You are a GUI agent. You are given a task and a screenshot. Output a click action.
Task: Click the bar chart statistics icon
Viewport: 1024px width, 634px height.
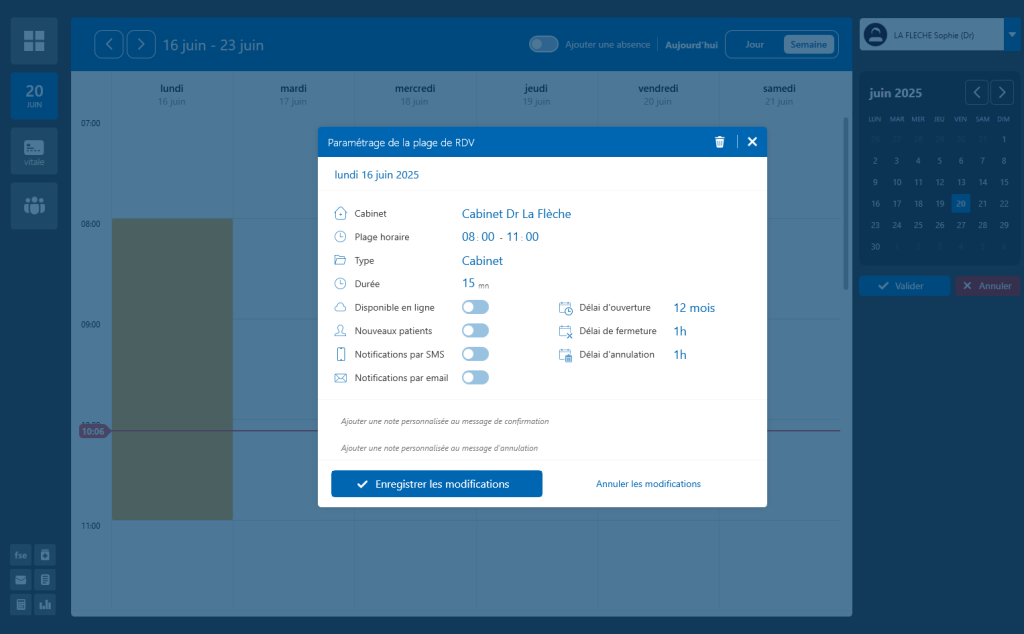[45, 604]
